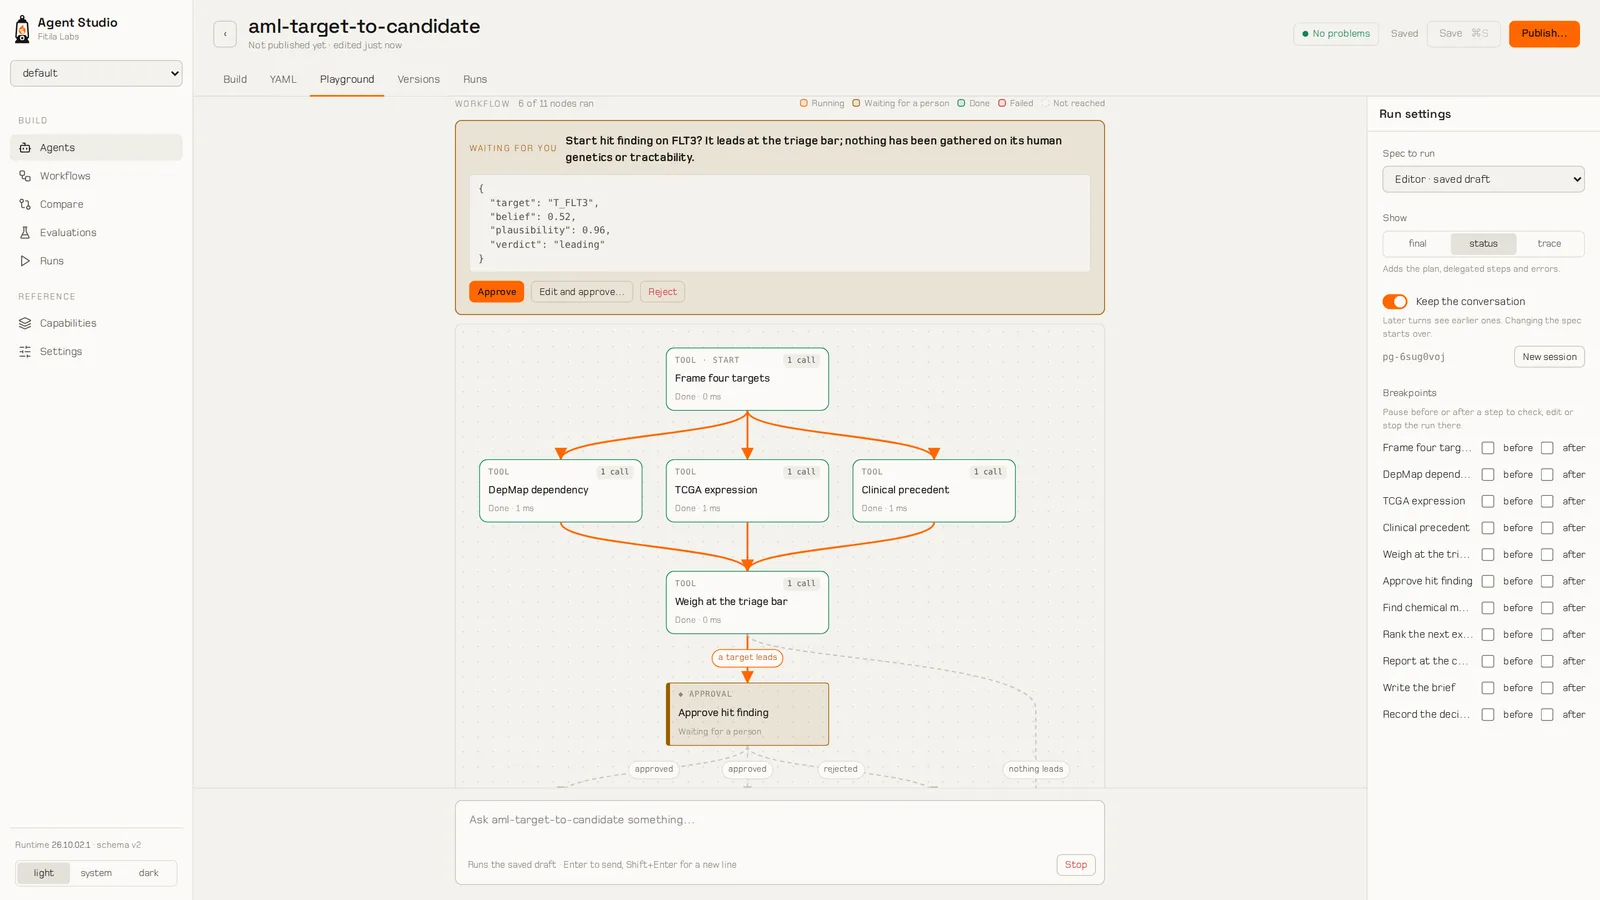Click the Capabilities layers icon
Screen dimensions: 1600x900
click(25, 324)
